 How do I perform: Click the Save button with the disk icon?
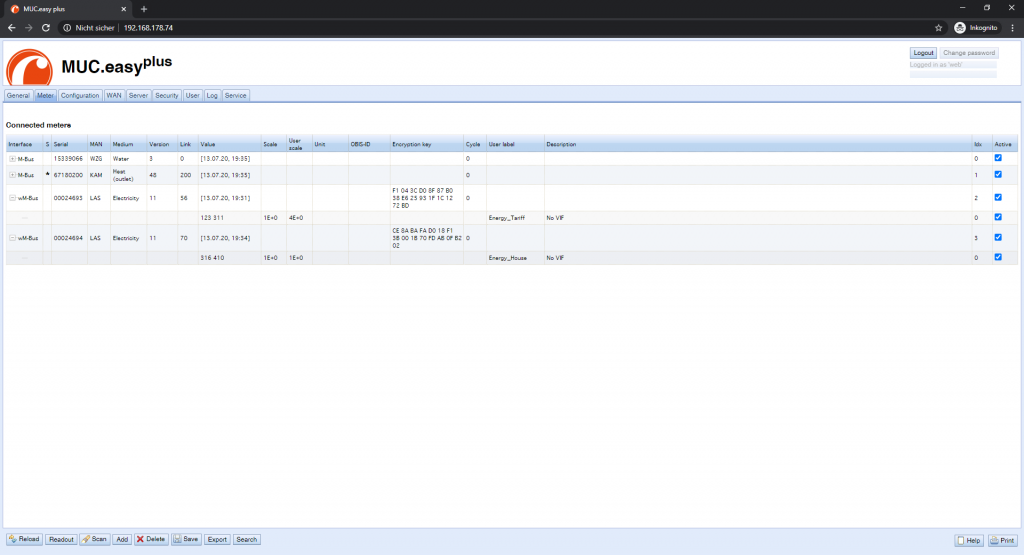click(186, 539)
